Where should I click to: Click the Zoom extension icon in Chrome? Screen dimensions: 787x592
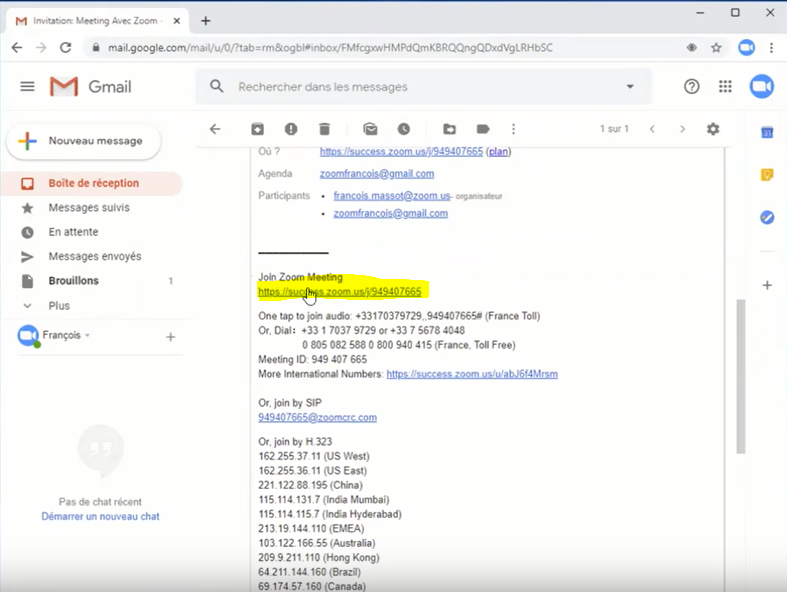(x=746, y=48)
